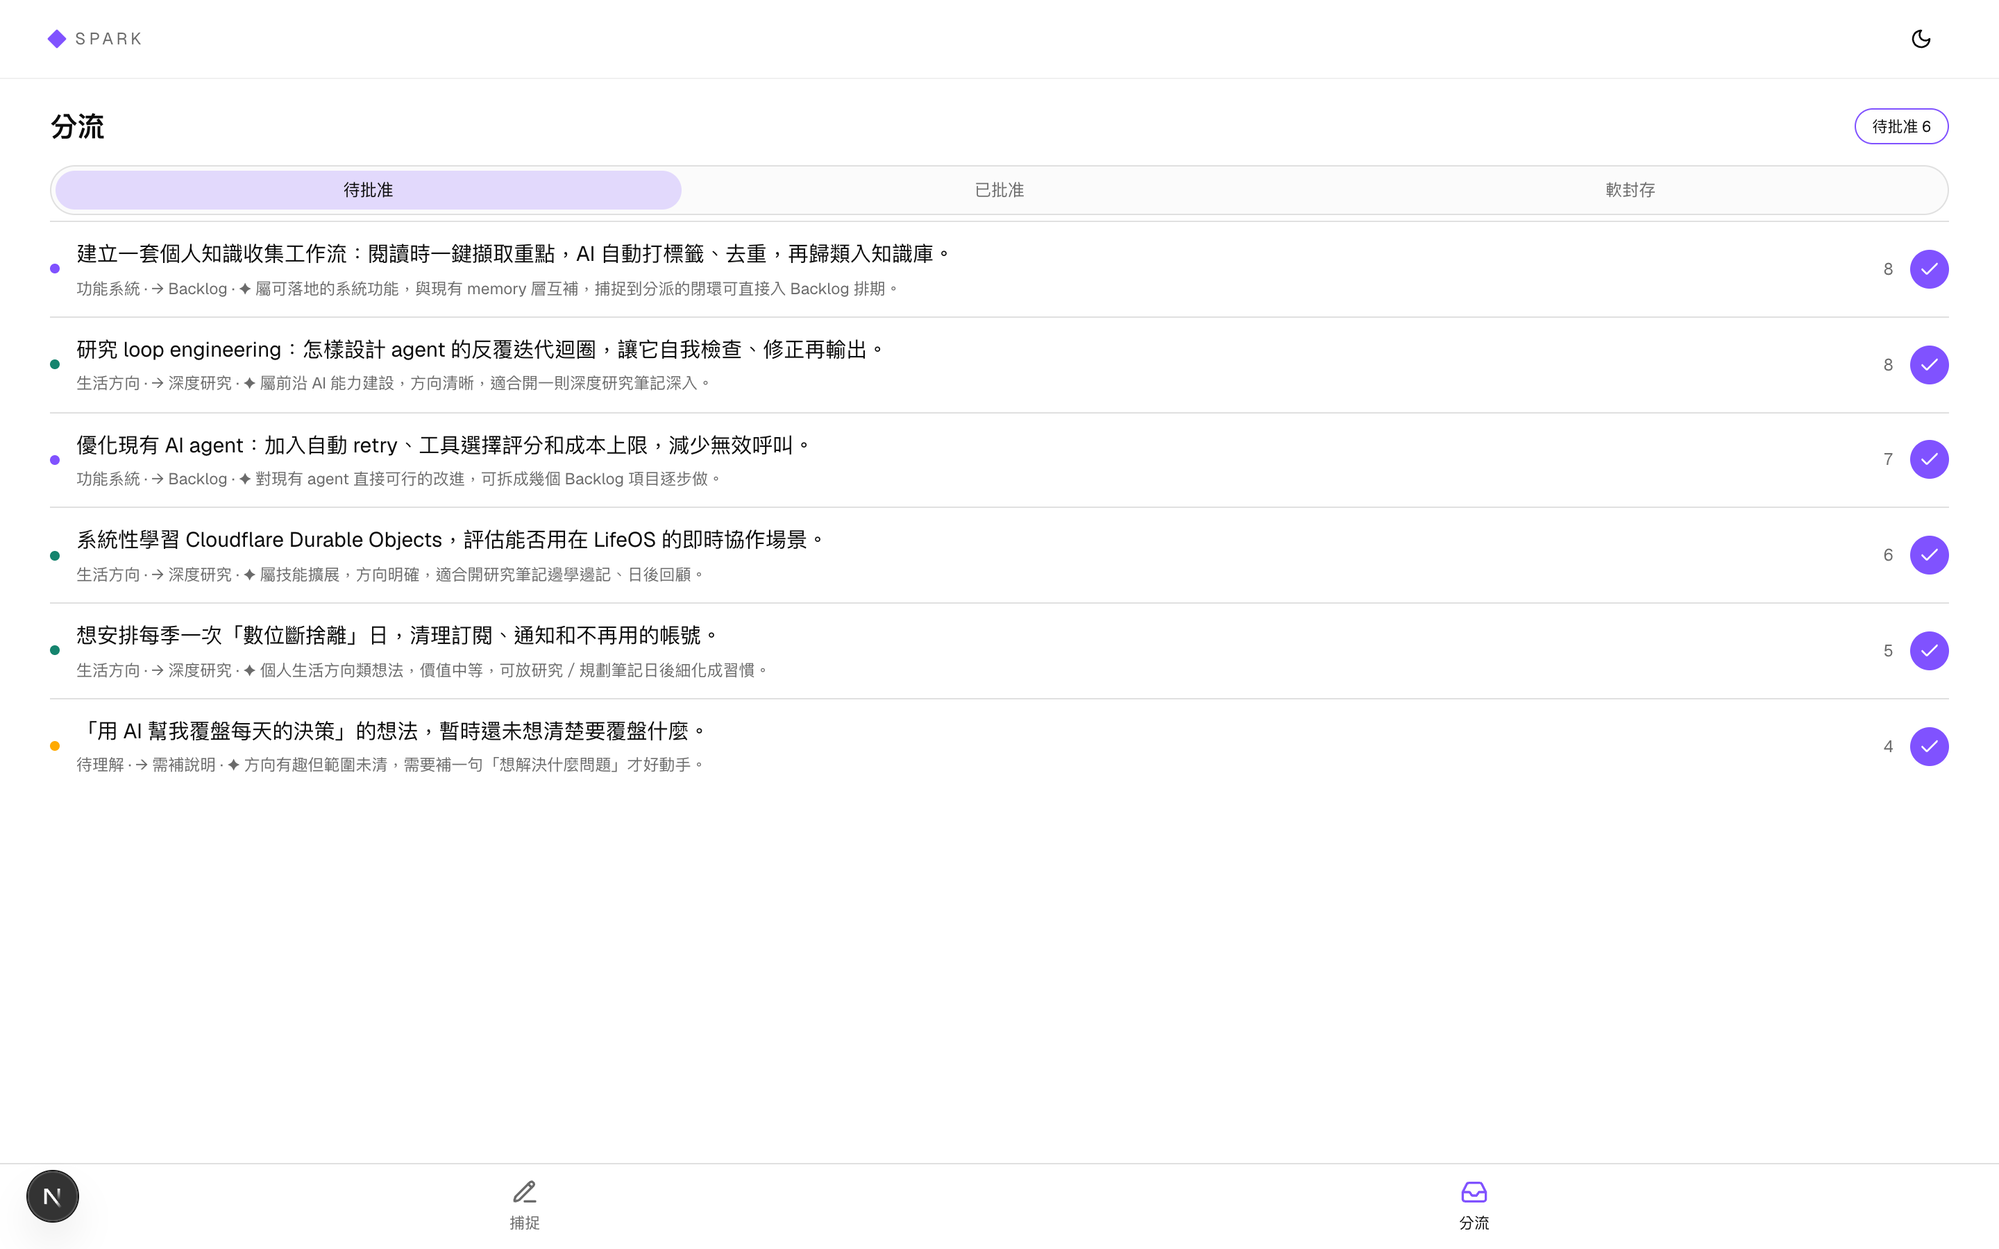The width and height of the screenshot is (1999, 1249).
Task: Click the purple diamond Spark logo icon
Action: tap(57, 39)
